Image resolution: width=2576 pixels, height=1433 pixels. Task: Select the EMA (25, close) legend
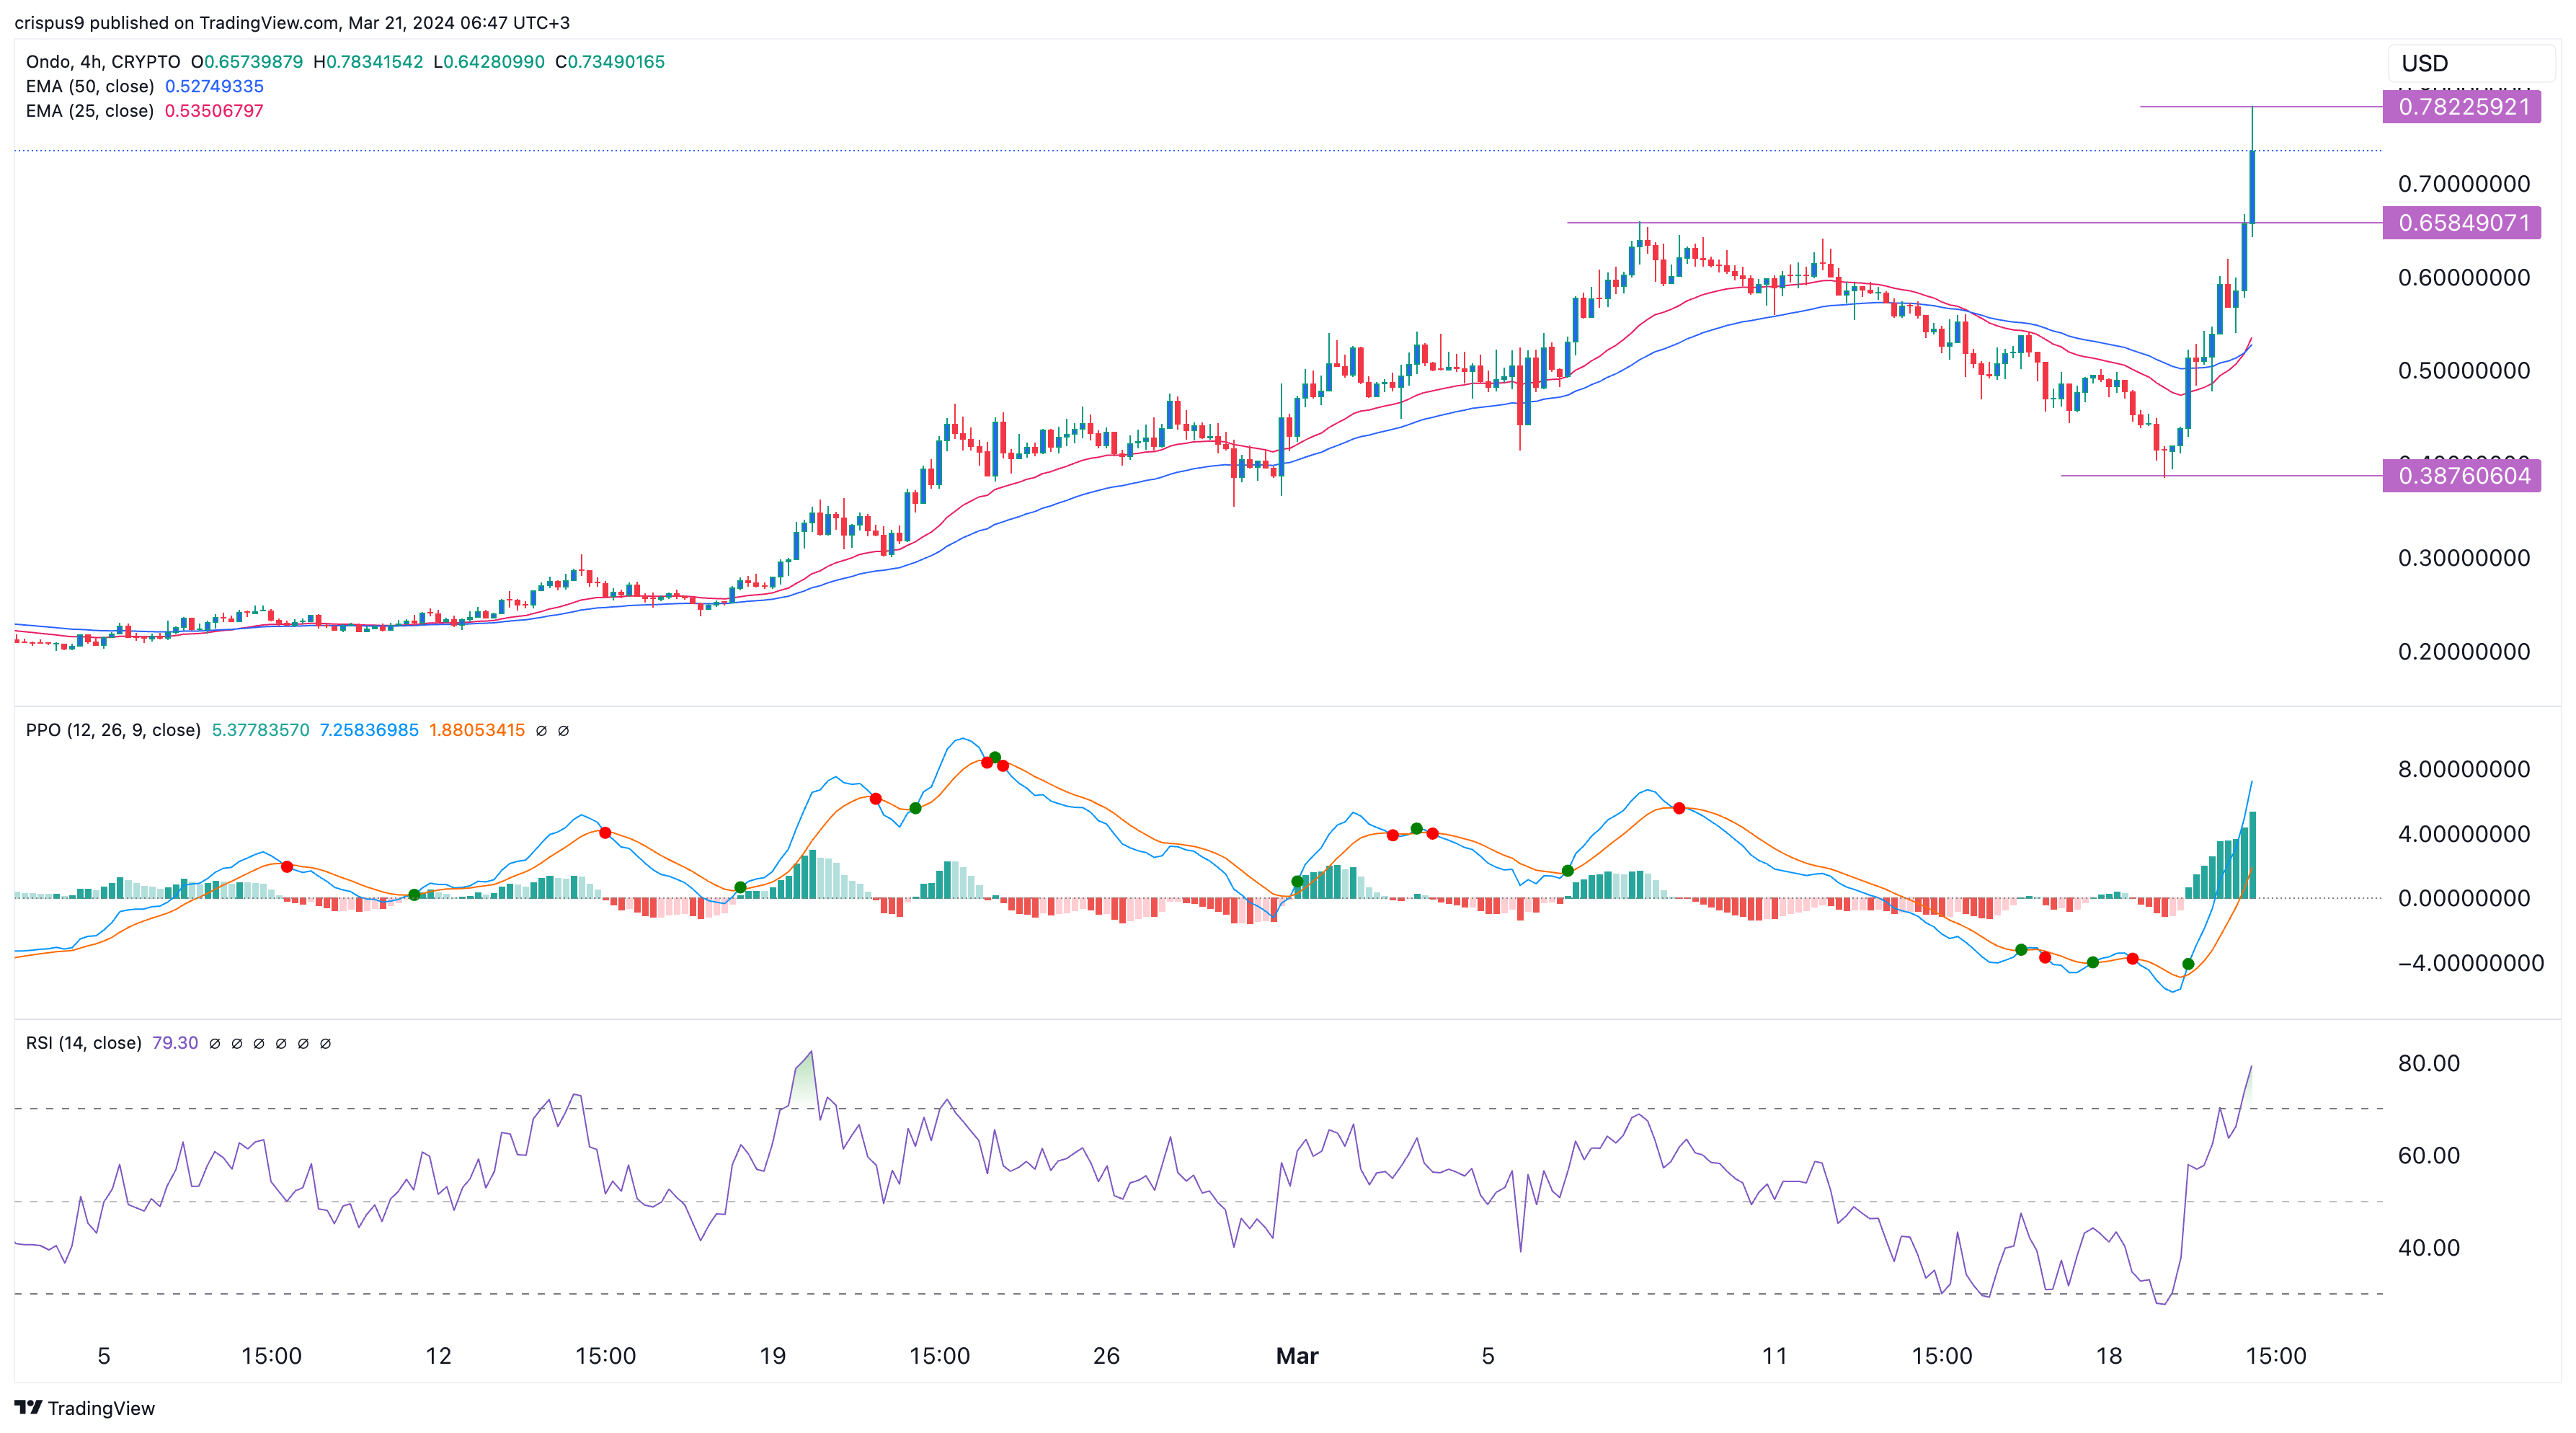click(x=90, y=111)
